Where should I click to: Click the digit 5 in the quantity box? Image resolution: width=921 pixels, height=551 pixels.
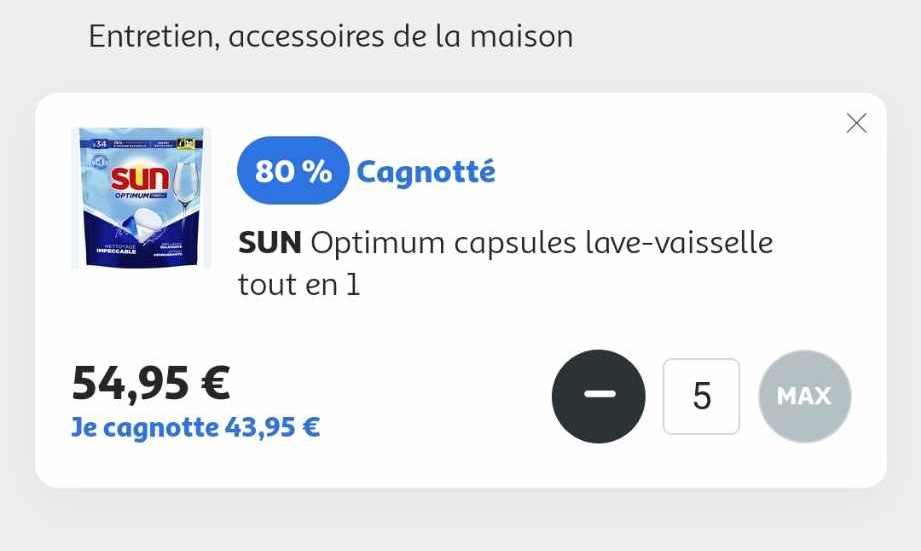click(x=701, y=397)
